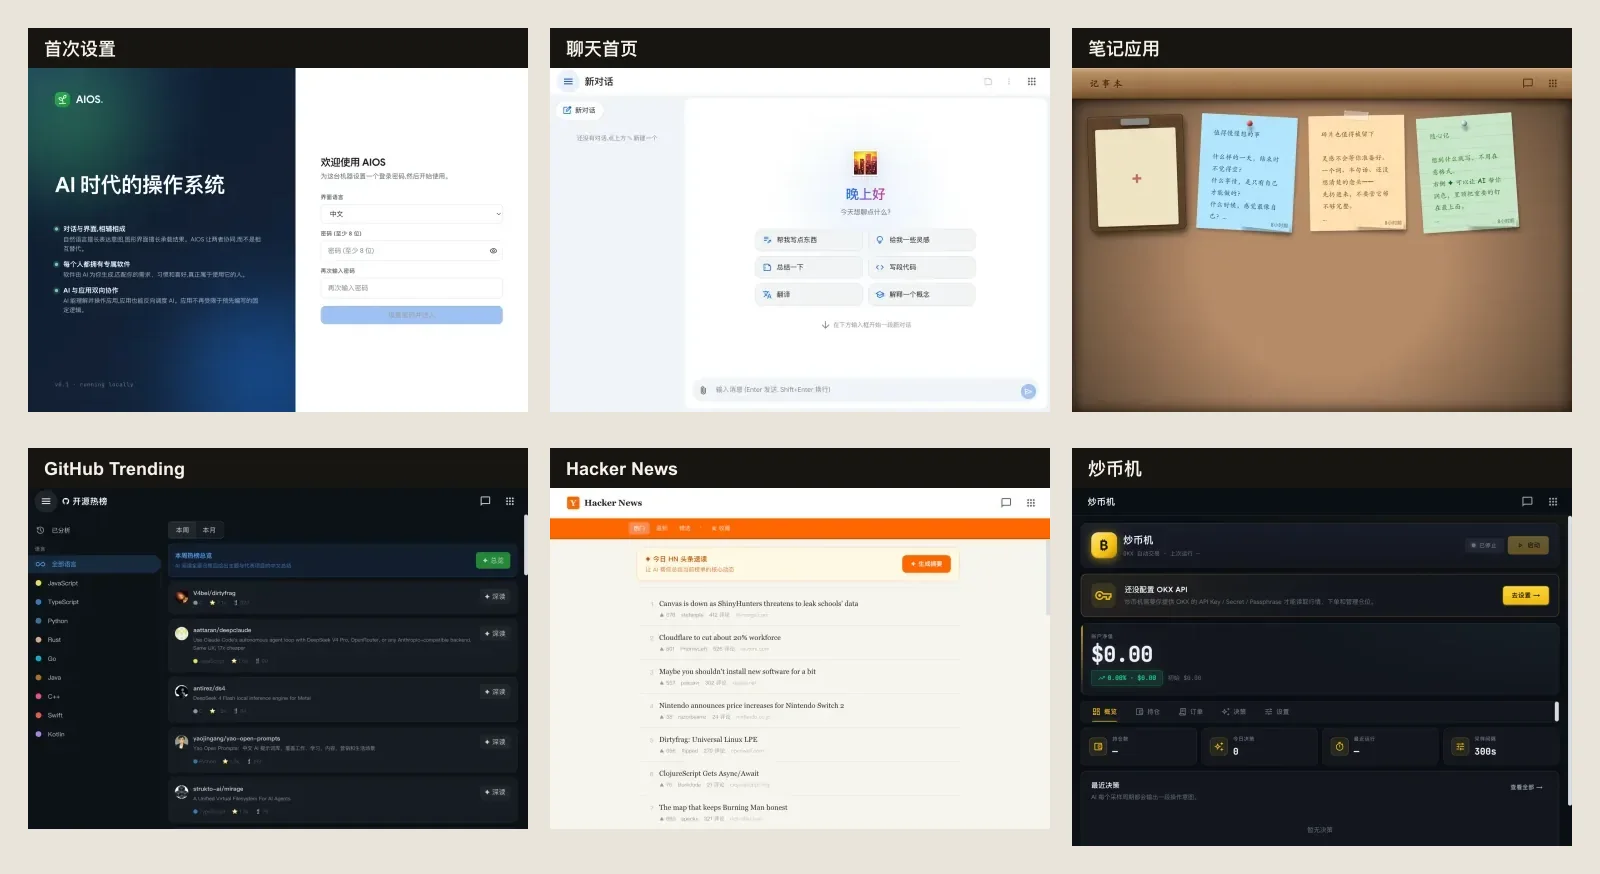Click 新对话 new chat button in chat sidebar
The height and width of the screenshot is (874, 1600).
[579, 110]
